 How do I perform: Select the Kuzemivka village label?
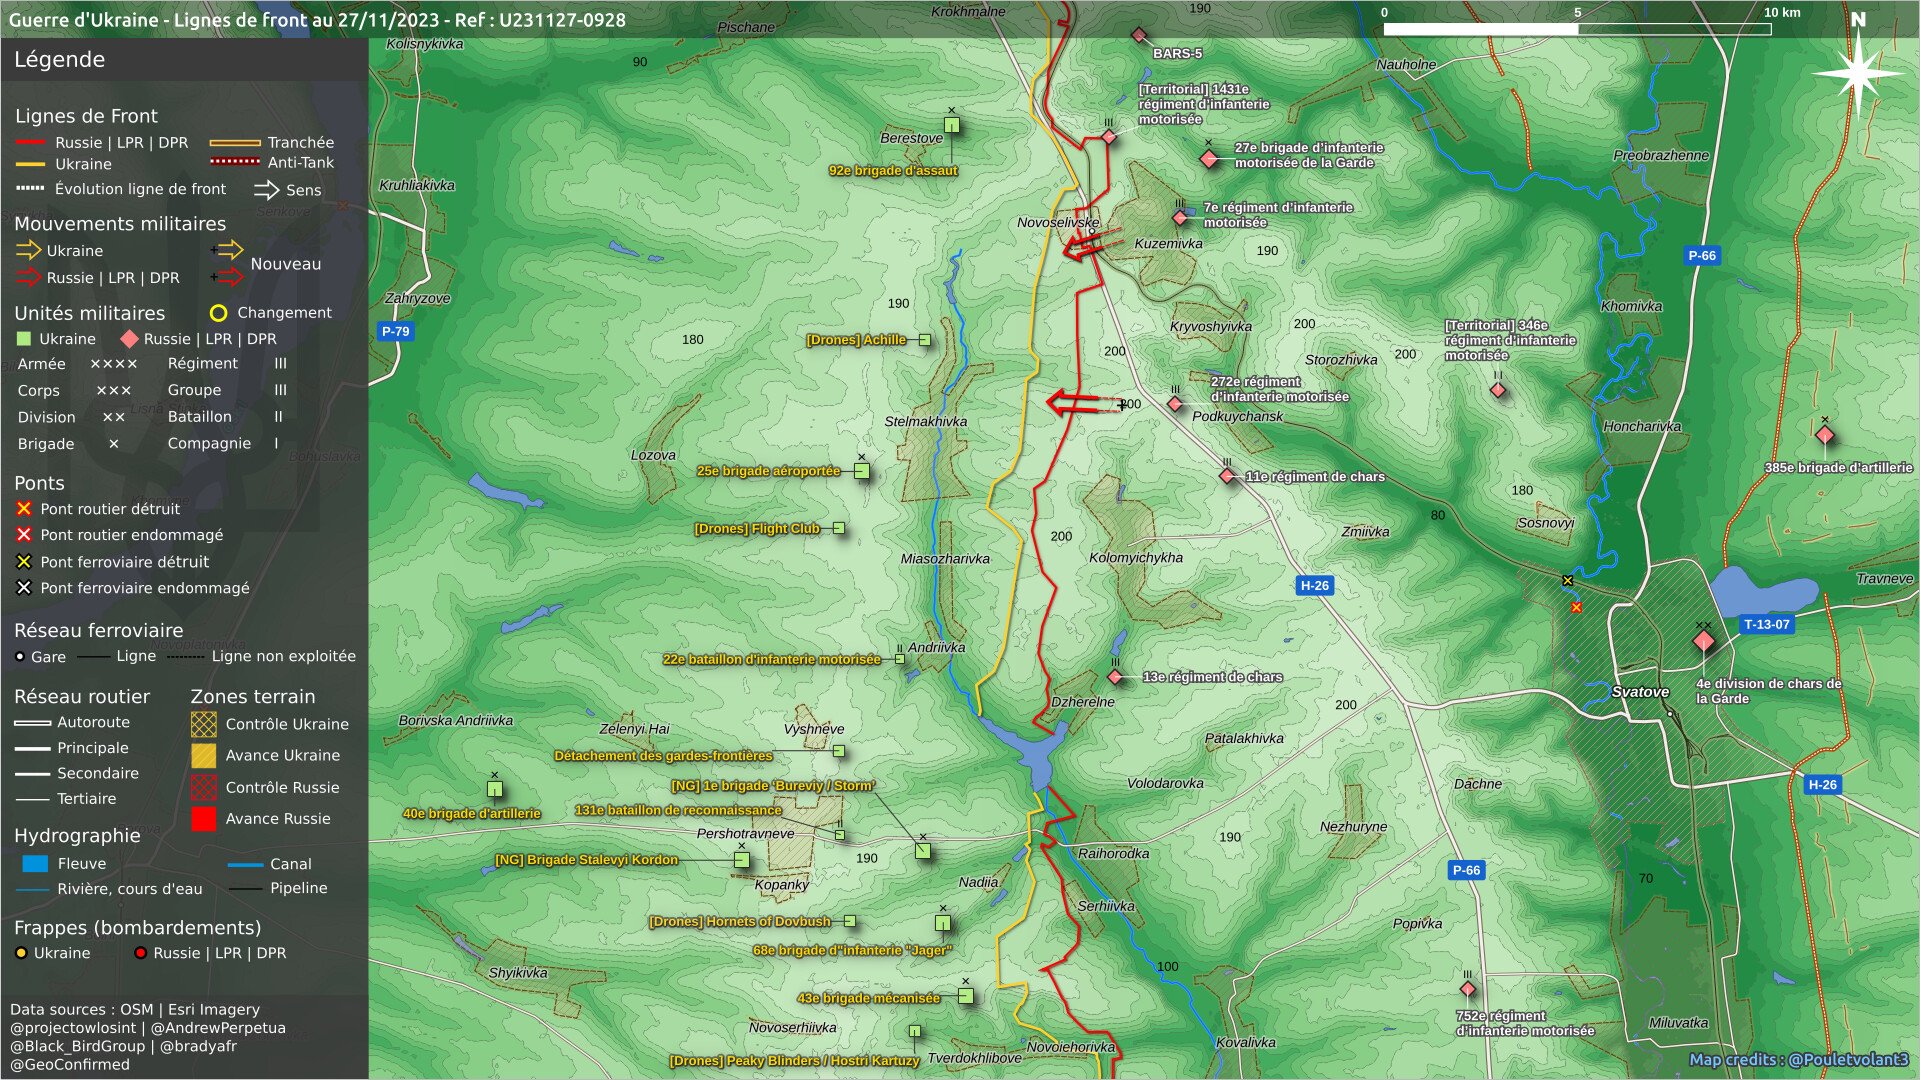tap(1168, 244)
